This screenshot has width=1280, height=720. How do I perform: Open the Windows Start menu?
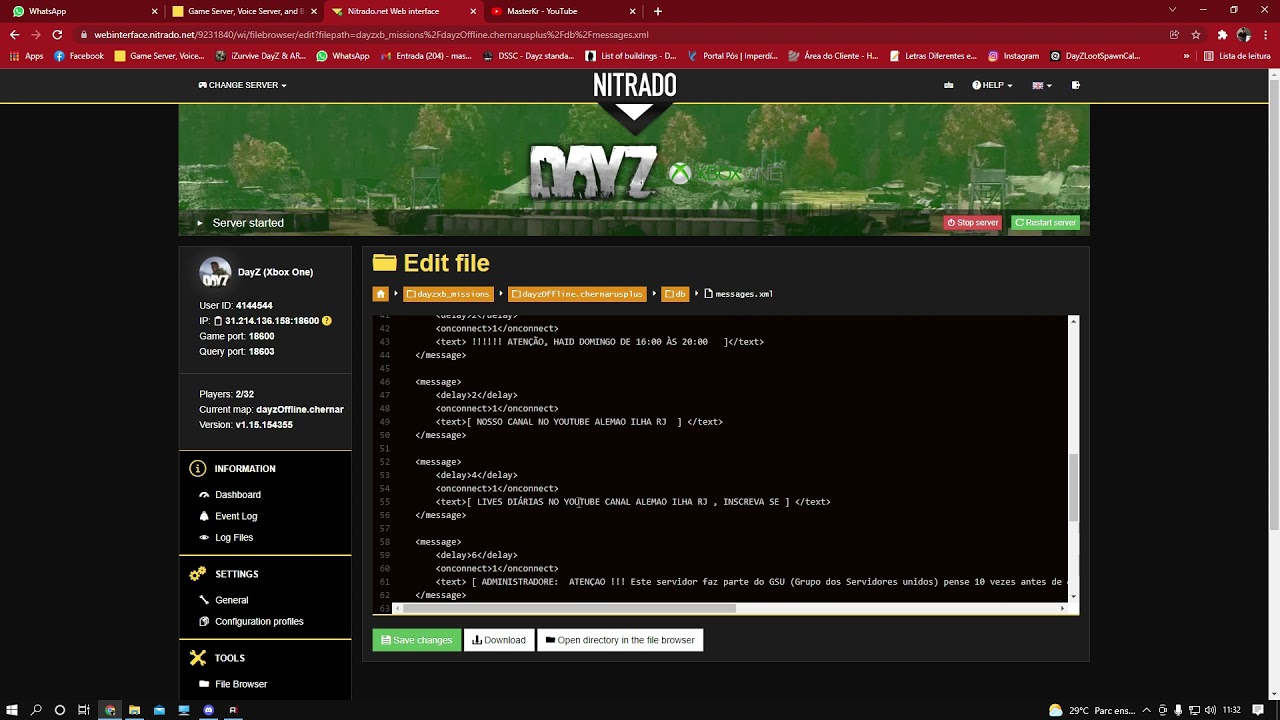click(x=11, y=710)
